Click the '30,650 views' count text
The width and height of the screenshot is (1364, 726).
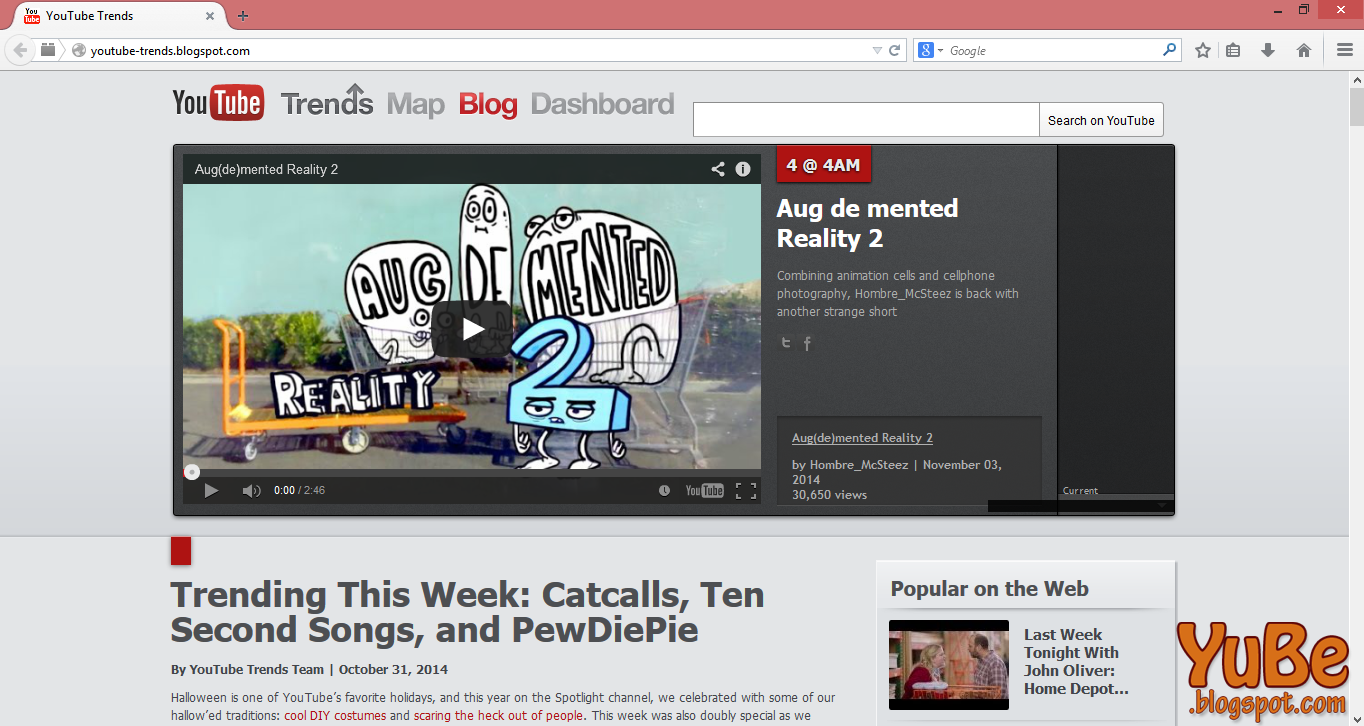pyautogui.click(x=829, y=495)
